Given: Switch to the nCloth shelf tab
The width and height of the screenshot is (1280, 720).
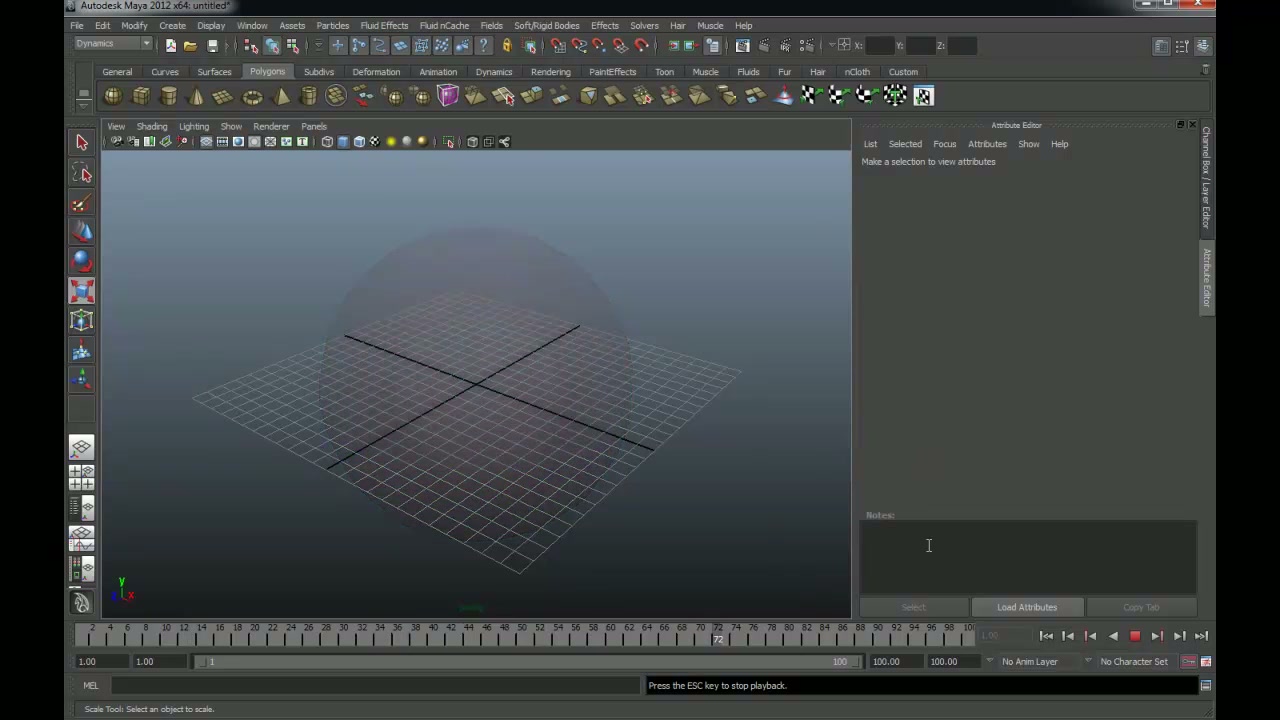Looking at the screenshot, I should click(x=857, y=72).
